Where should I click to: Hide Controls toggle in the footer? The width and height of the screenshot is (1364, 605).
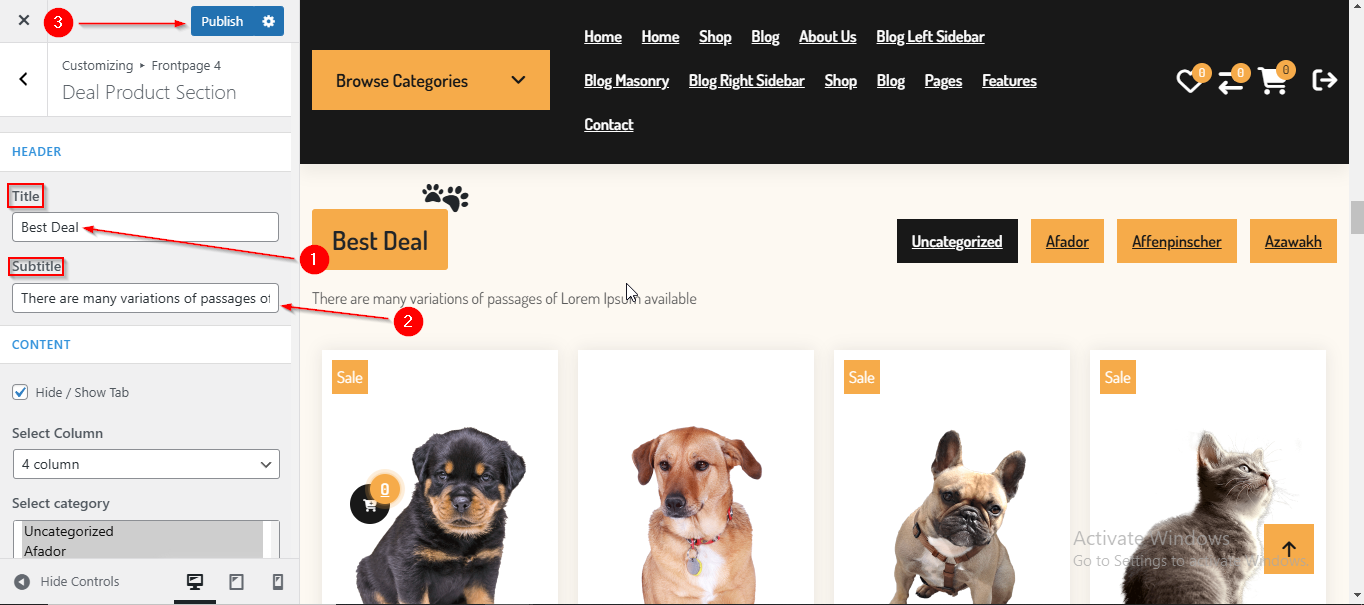coord(66,582)
